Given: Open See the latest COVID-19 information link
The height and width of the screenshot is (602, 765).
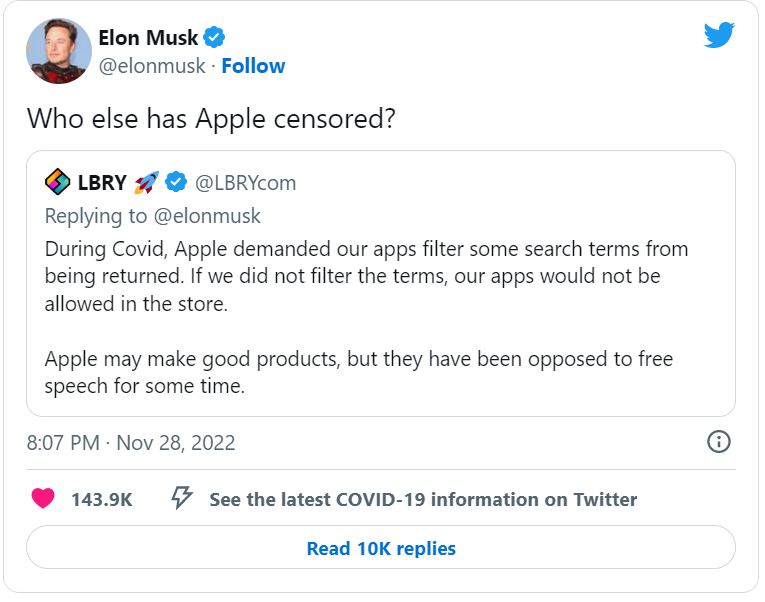Looking at the screenshot, I should pos(423,500).
